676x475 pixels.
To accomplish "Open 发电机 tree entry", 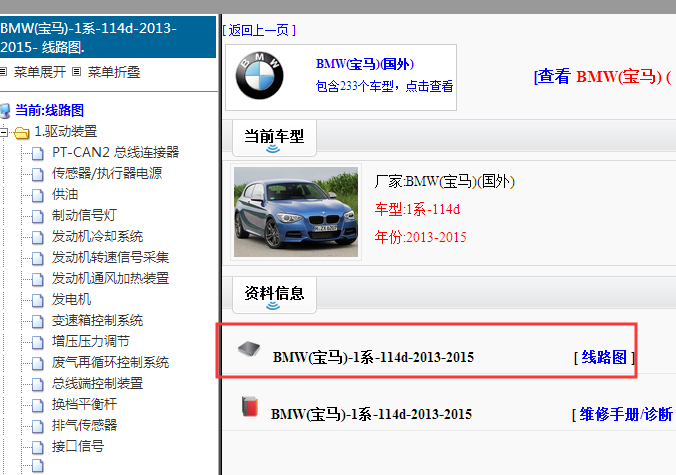I will [x=72, y=300].
